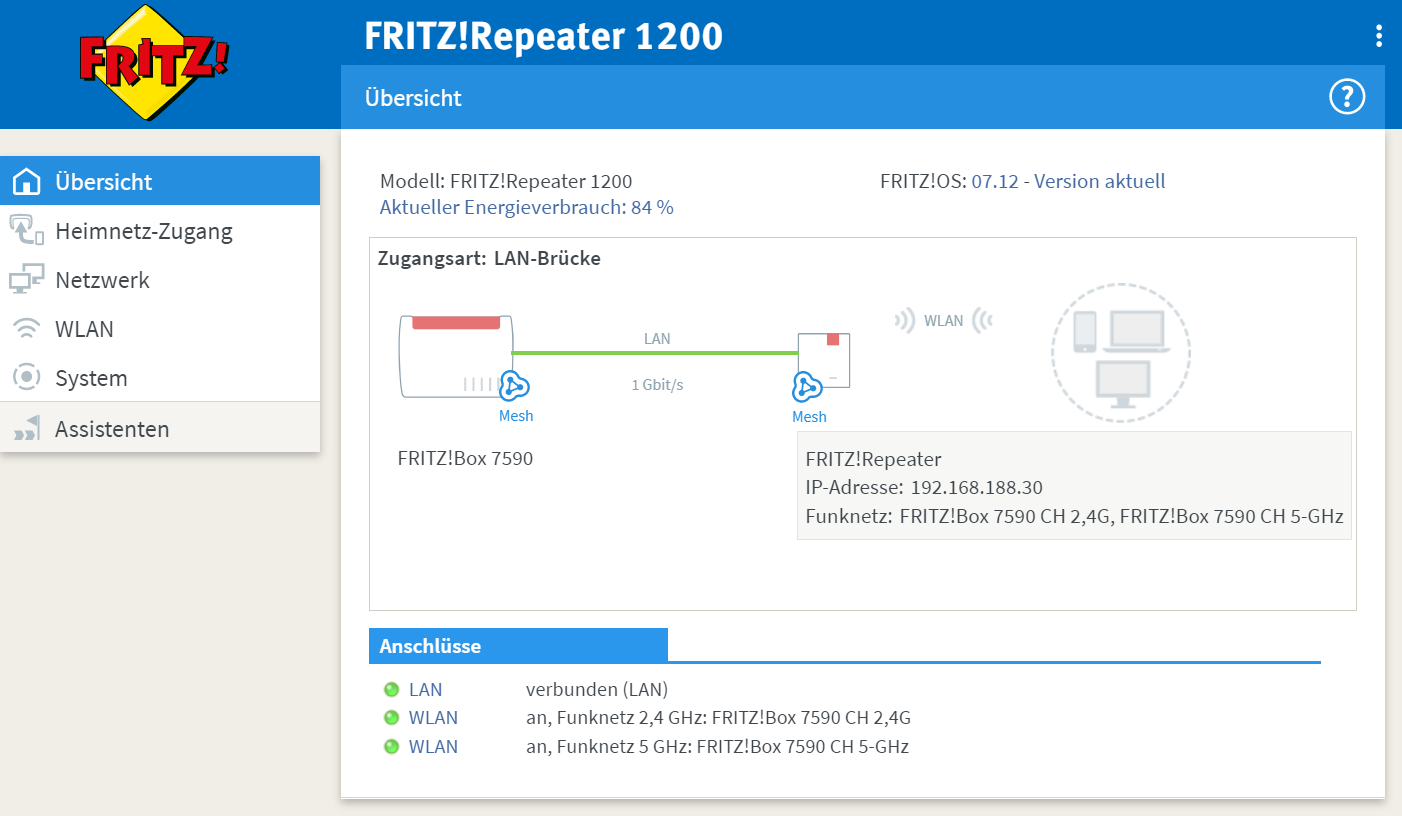Screen dimensions: 1402x816
Task: Click the FRITZ! logo
Action: (x=154, y=63)
